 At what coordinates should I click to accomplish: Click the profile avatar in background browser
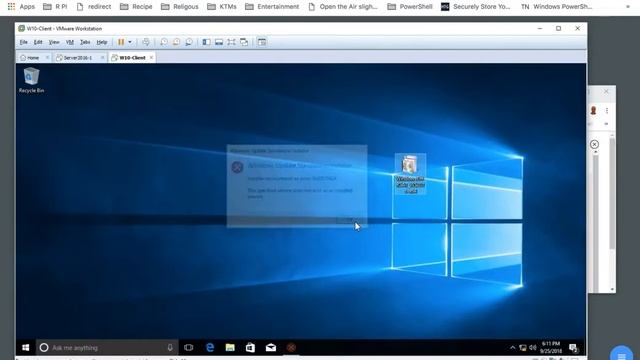[593, 110]
